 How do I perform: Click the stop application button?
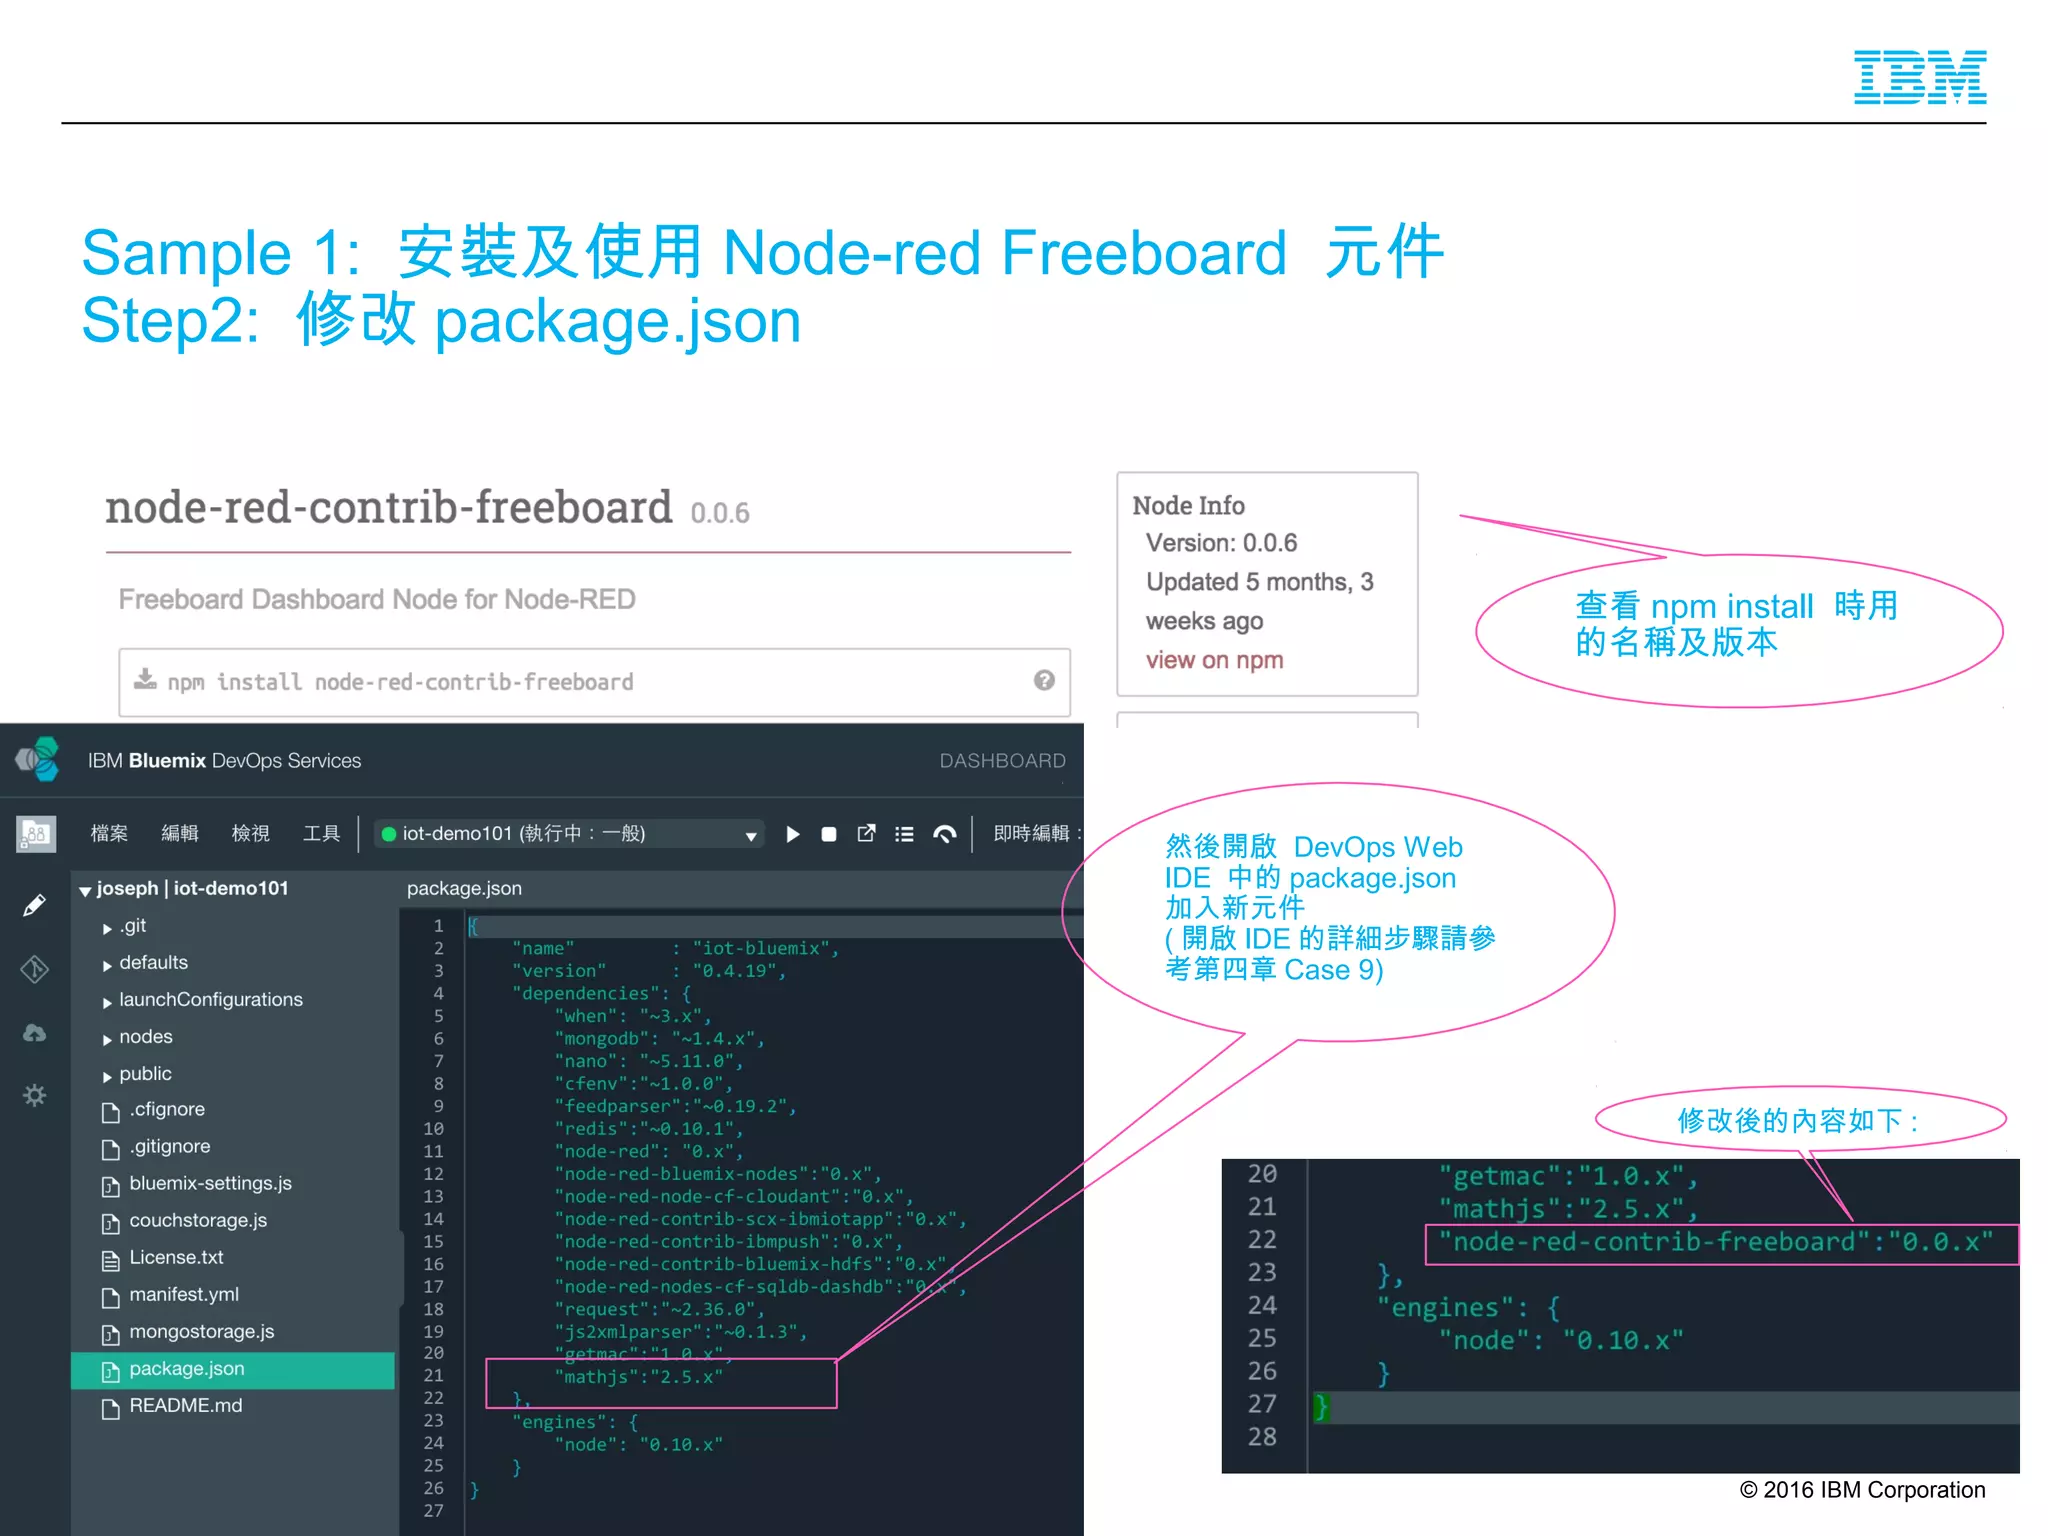click(829, 834)
